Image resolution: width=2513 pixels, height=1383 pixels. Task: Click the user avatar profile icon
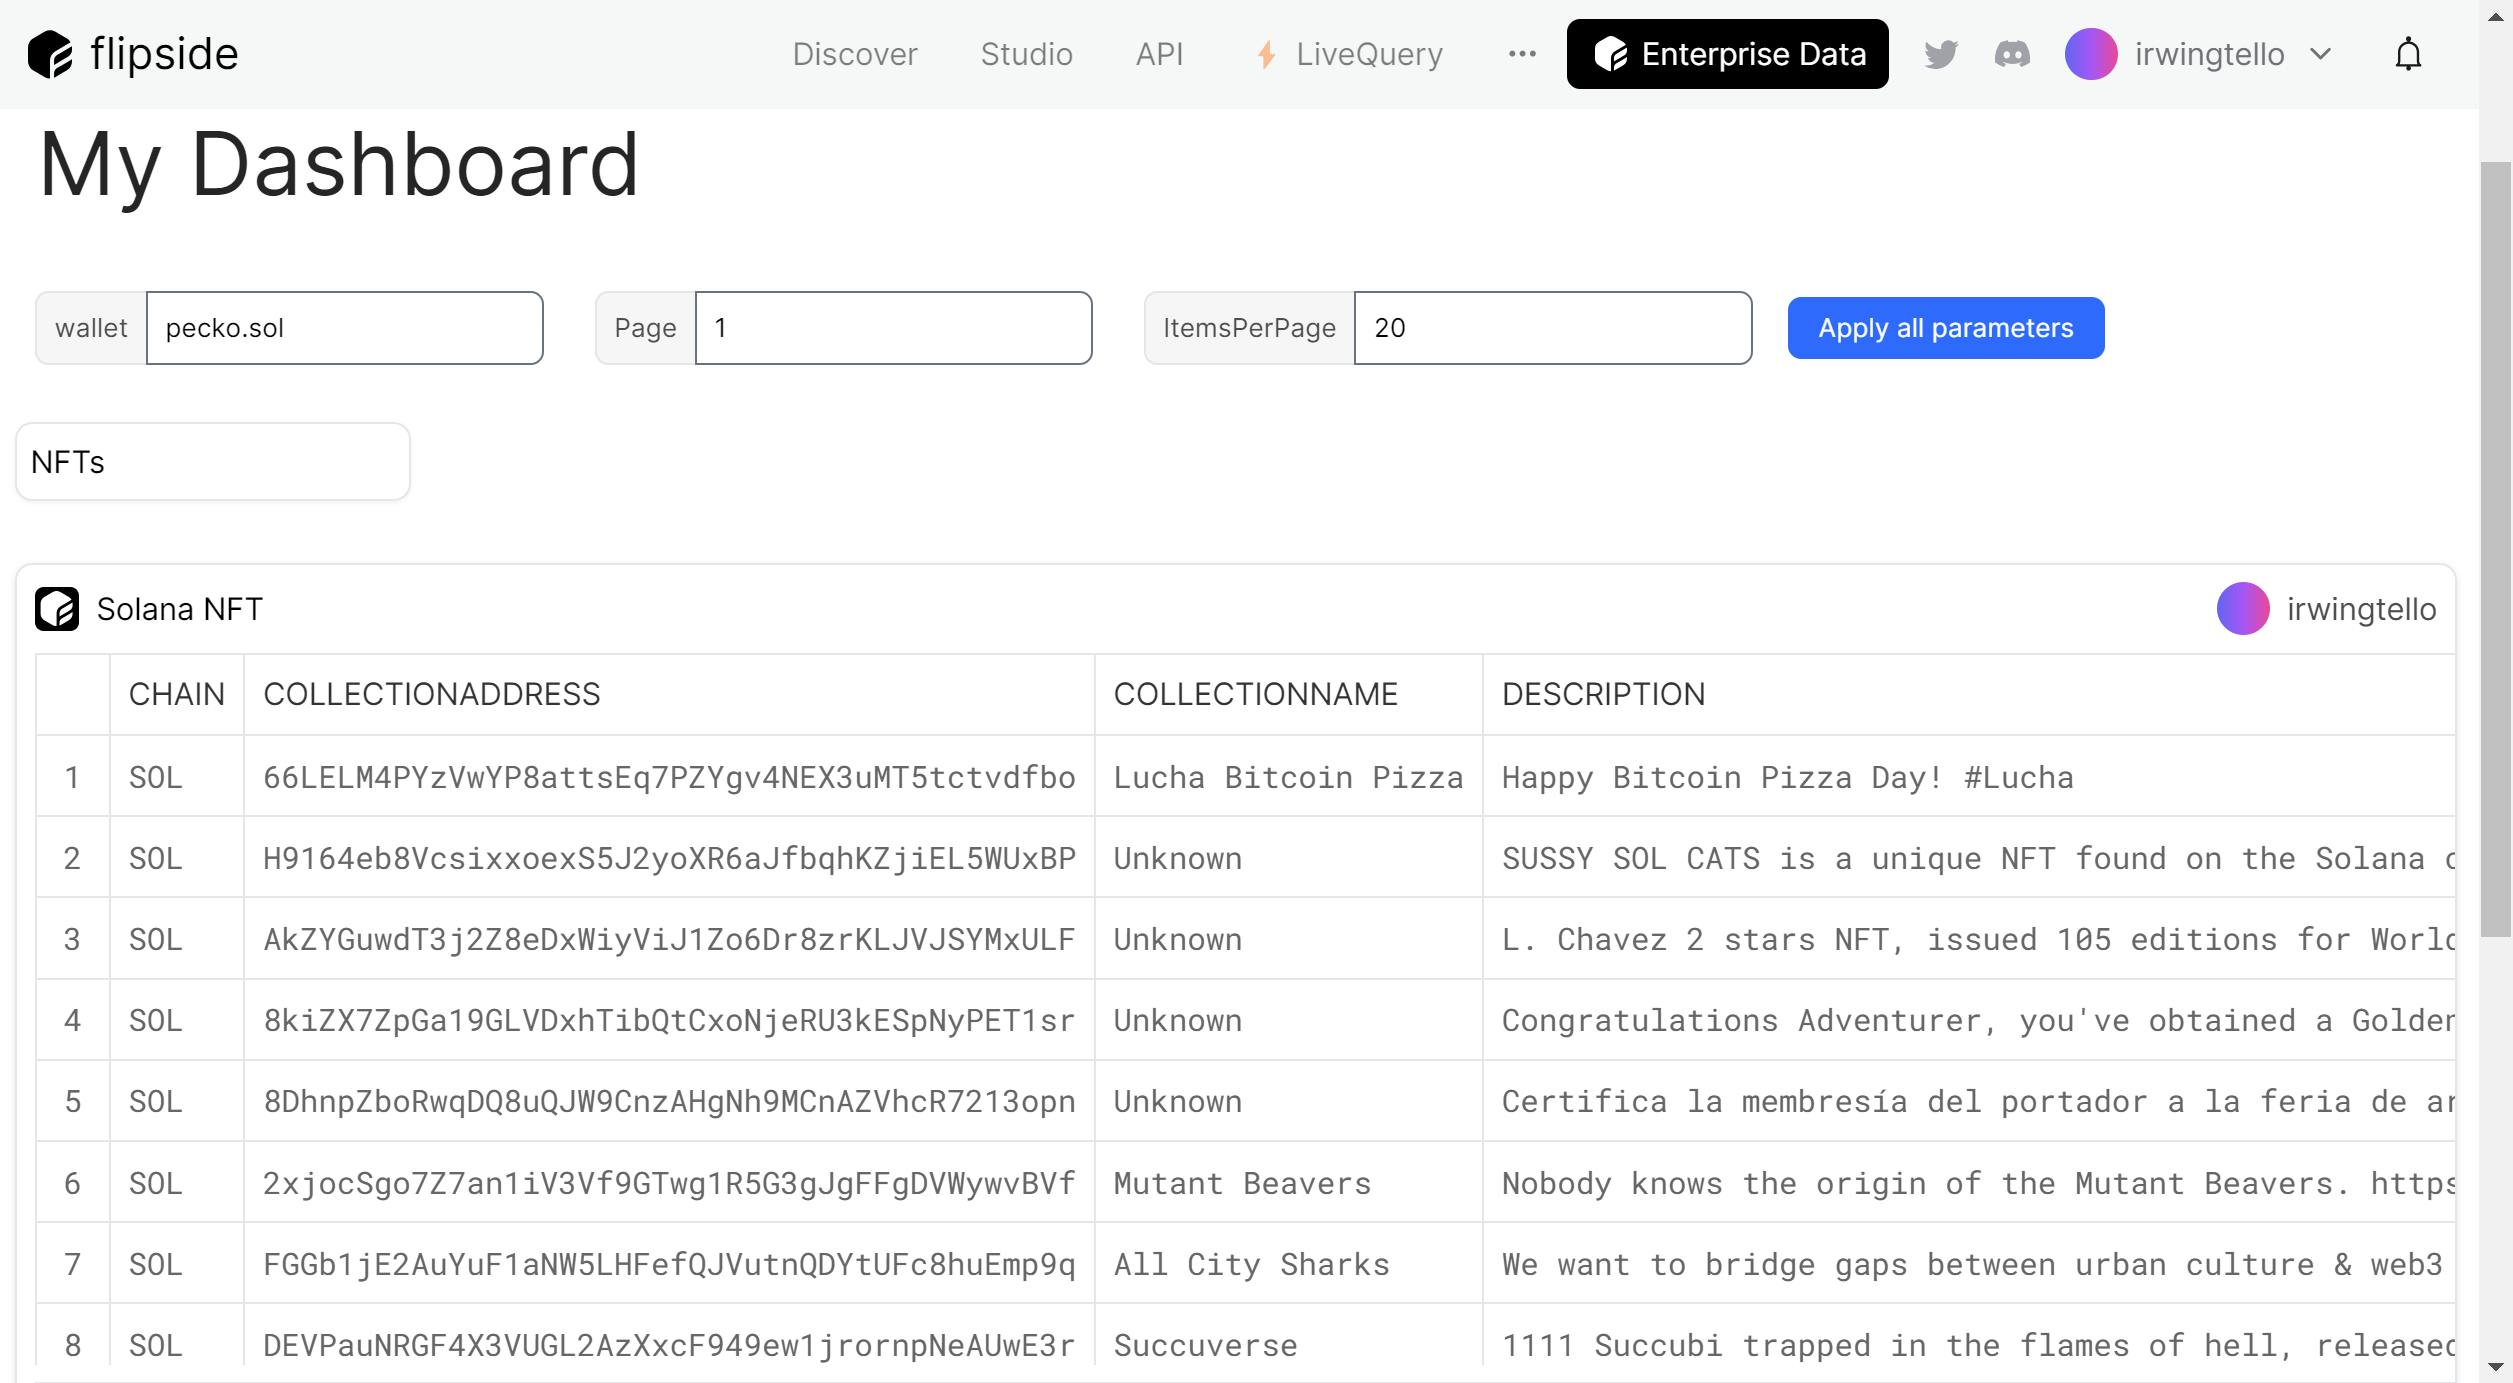2091,53
